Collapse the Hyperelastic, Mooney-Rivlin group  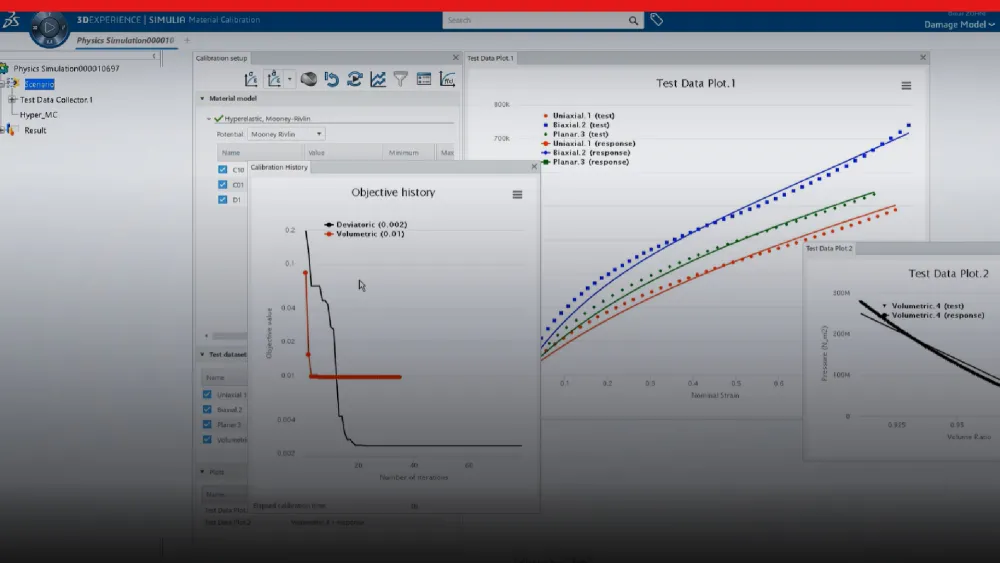click(209, 119)
